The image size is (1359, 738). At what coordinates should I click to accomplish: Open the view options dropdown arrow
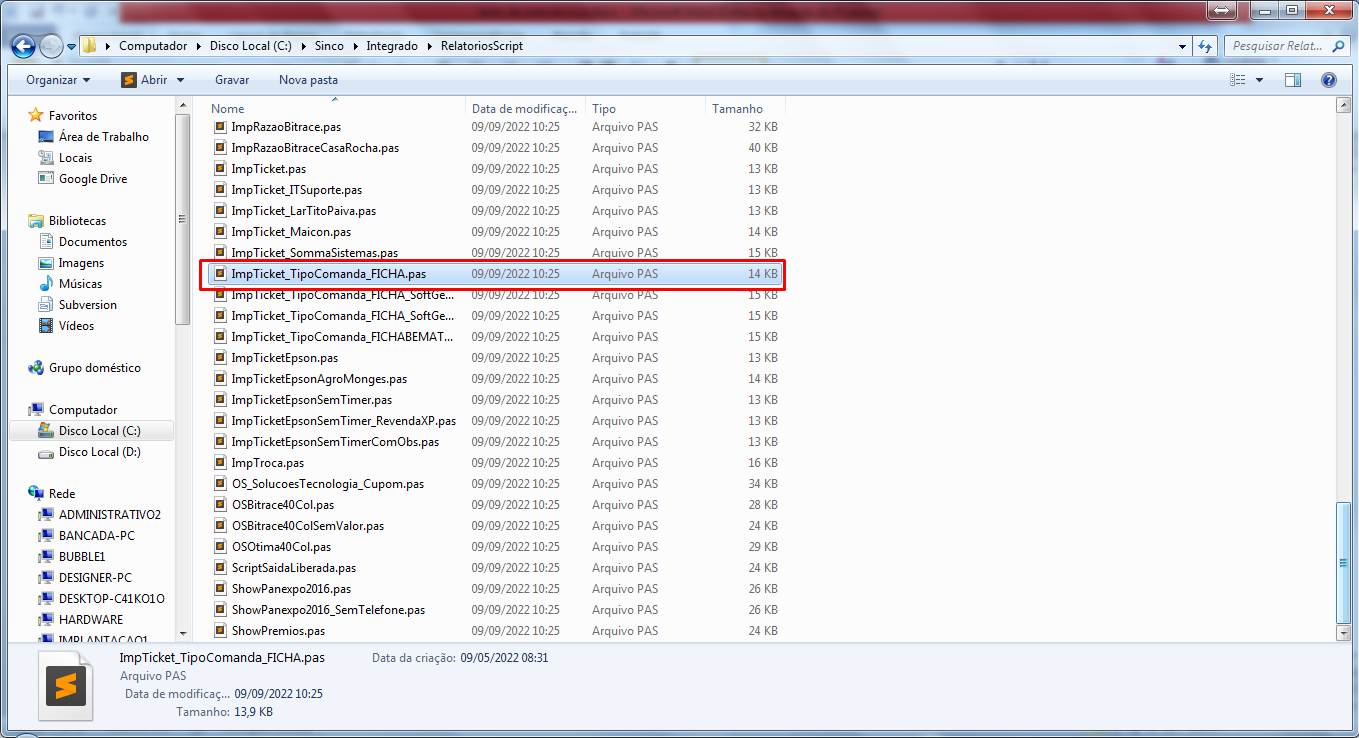click(1259, 80)
